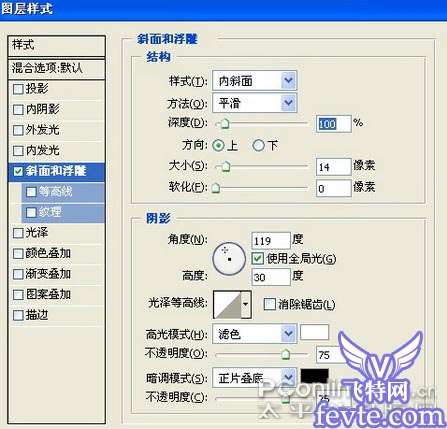Expand the gloss contour picker arrow

pyautogui.click(x=246, y=304)
